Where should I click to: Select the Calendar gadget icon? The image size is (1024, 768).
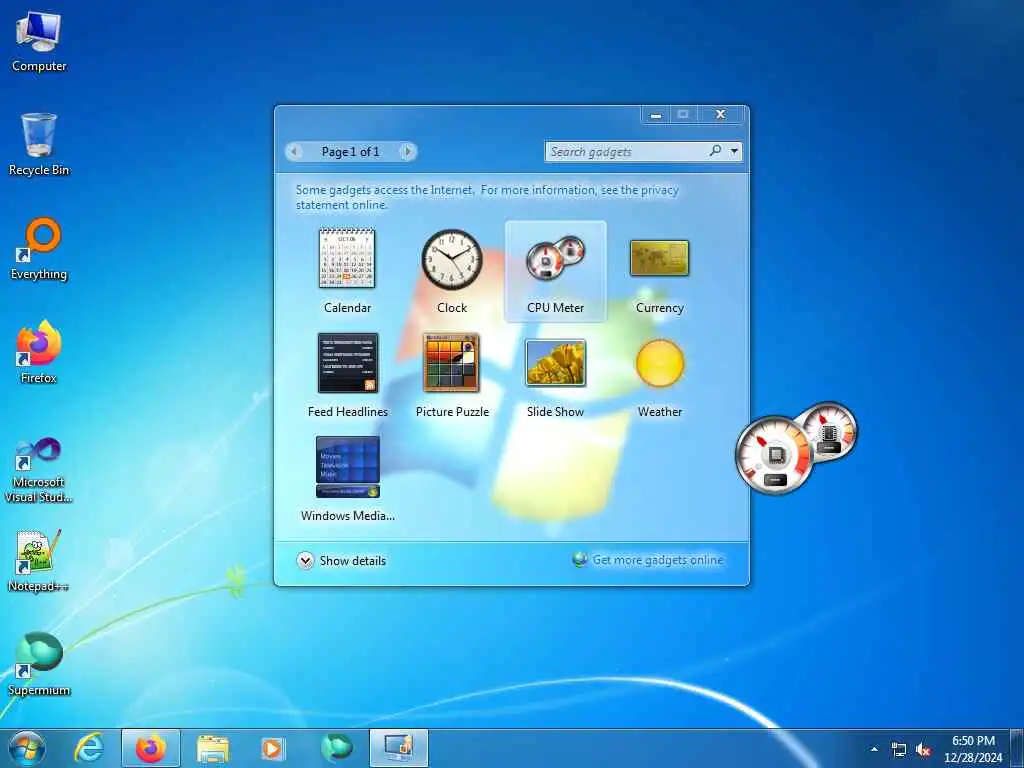347,258
